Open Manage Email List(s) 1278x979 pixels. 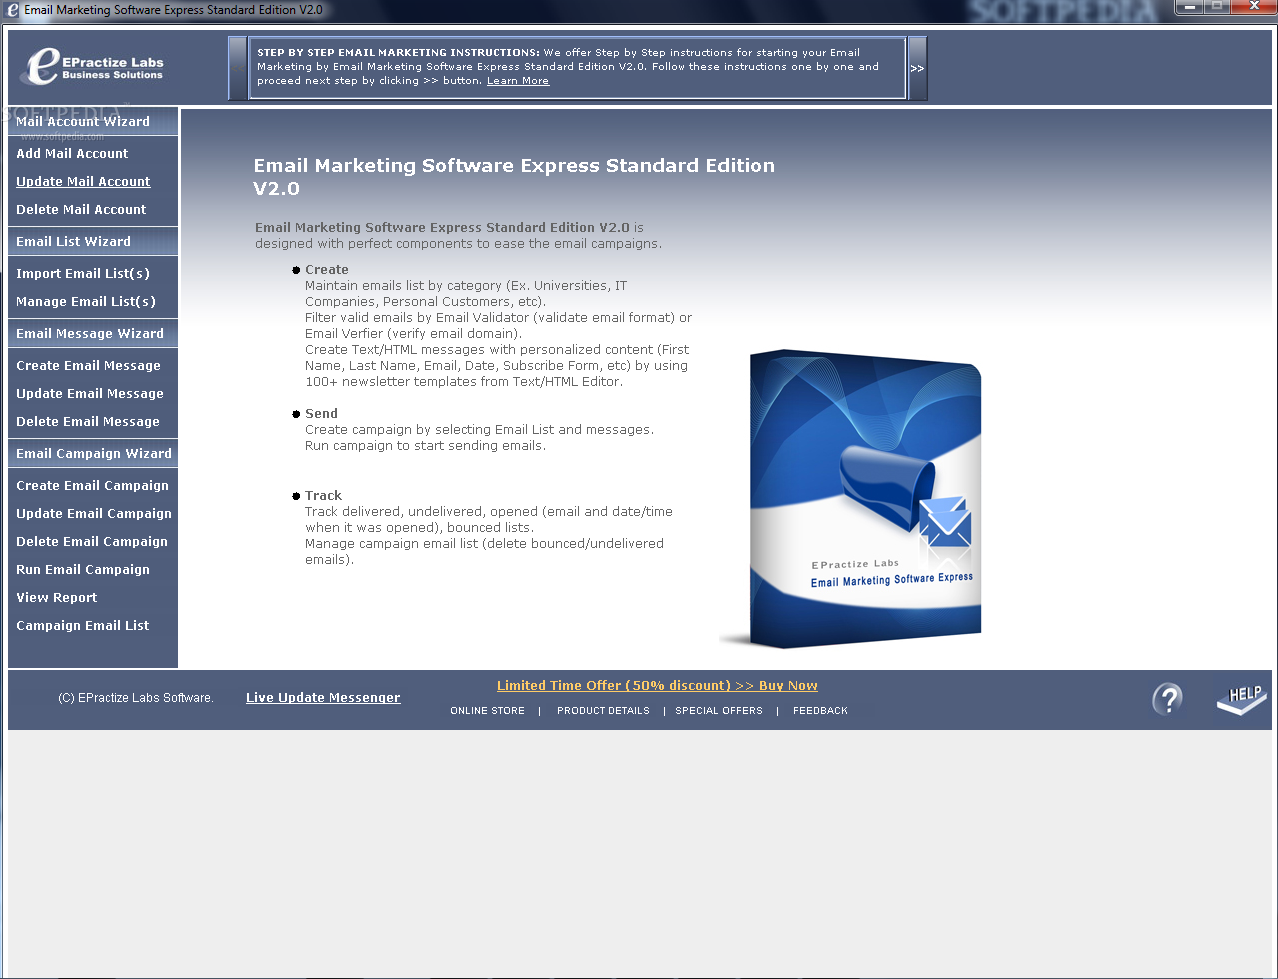[x=86, y=301]
